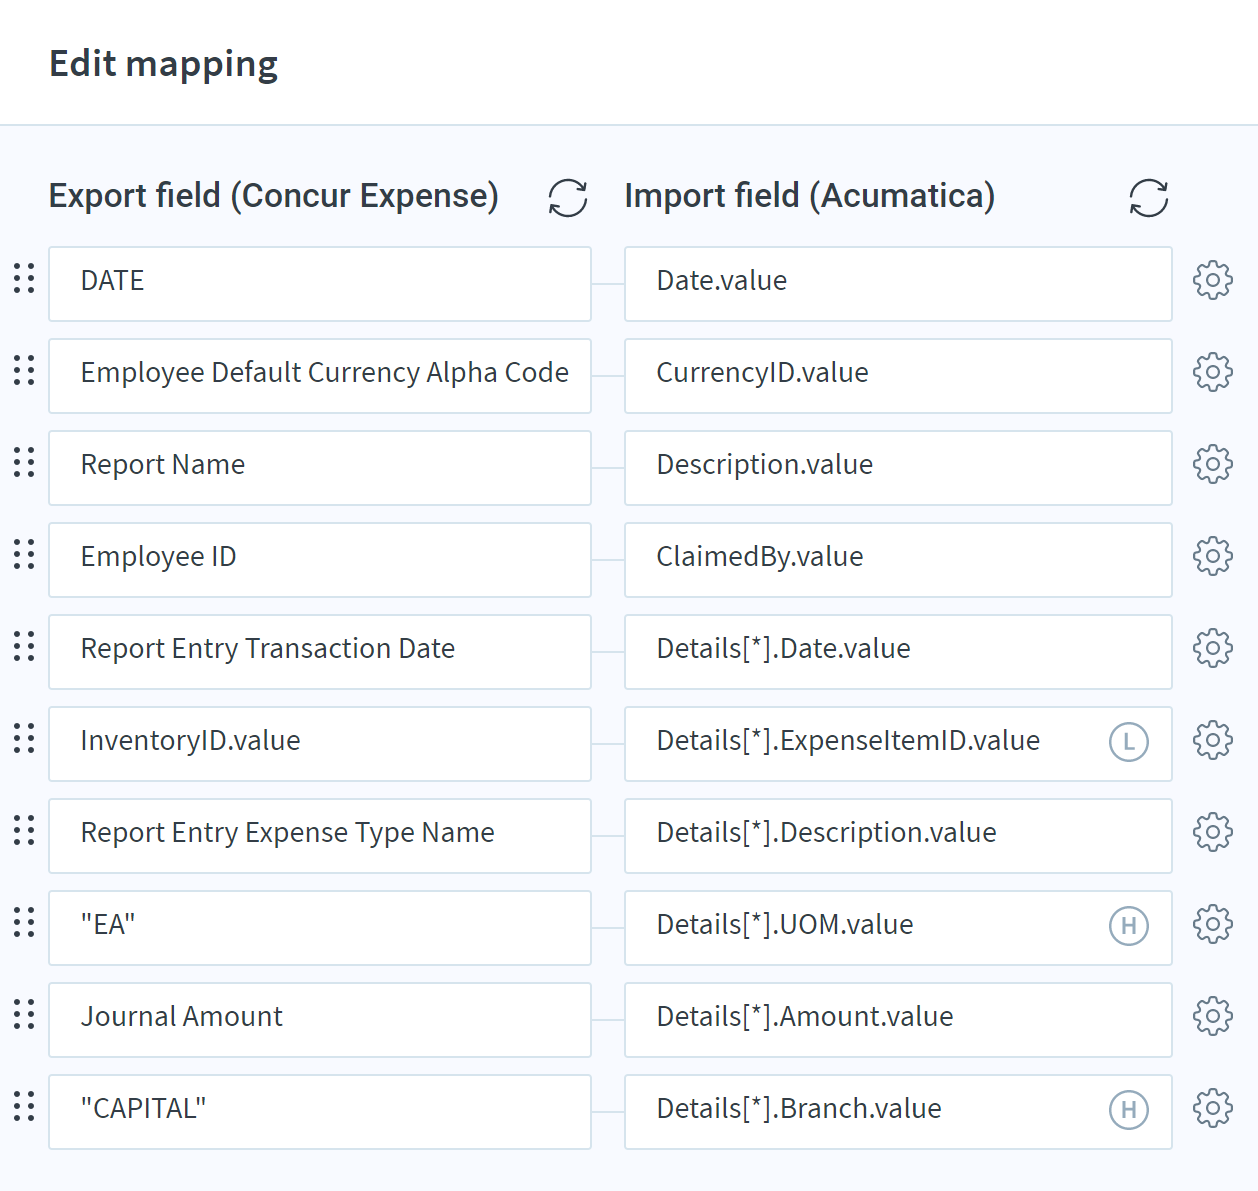1258x1191 pixels.
Task: Grab drag handle for Report Entry Transaction Date
Action: point(24,647)
